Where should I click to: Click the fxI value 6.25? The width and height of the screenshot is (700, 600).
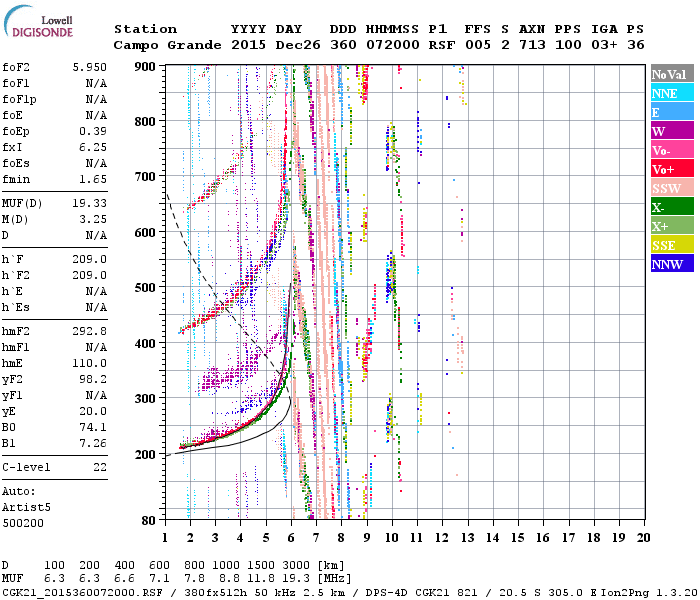(93, 147)
